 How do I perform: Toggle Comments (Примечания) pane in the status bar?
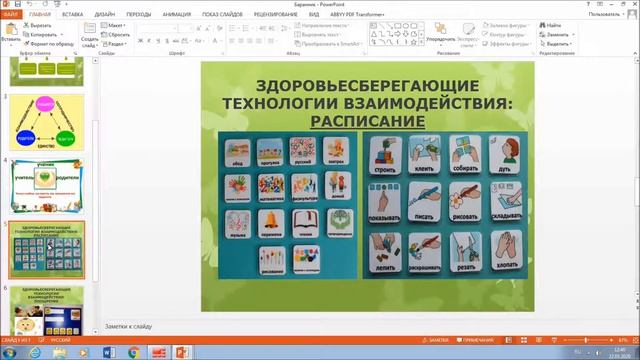point(475,340)
